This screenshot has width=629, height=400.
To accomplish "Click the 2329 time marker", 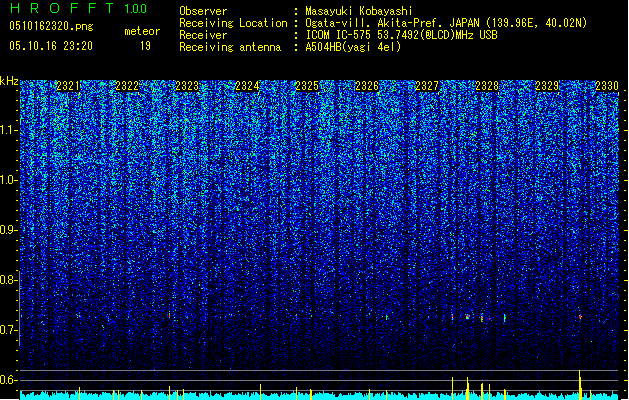I will click(x=547, y=86).
